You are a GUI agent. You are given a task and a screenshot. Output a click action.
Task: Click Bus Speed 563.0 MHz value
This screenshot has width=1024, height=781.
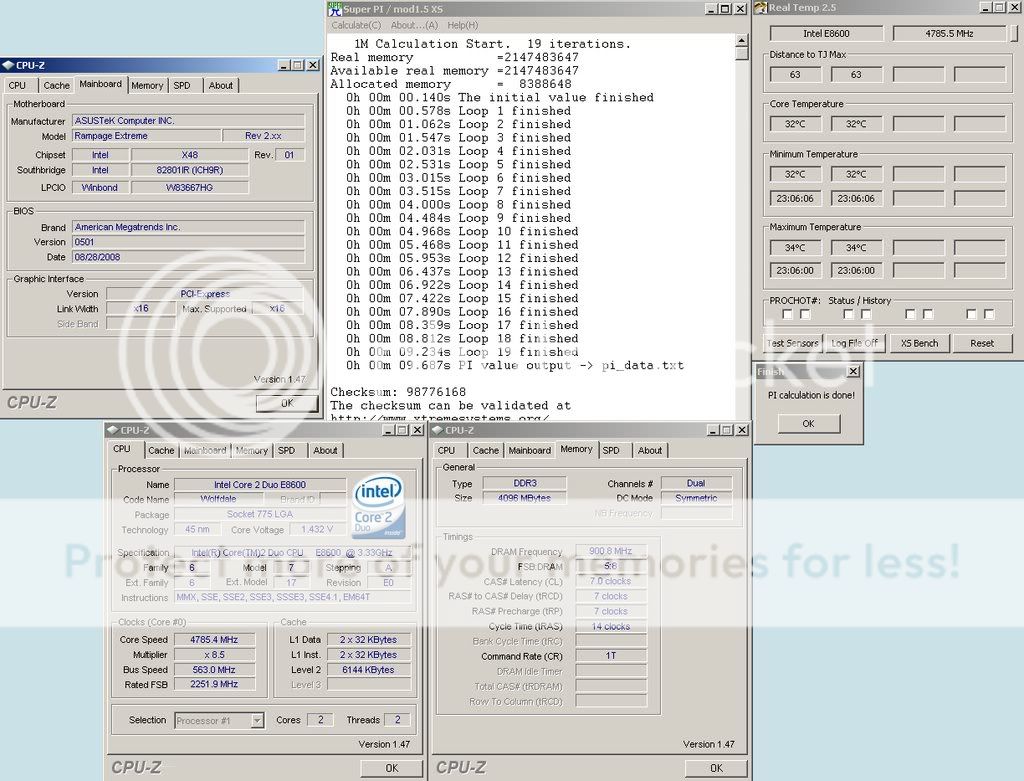pos(214,670)
